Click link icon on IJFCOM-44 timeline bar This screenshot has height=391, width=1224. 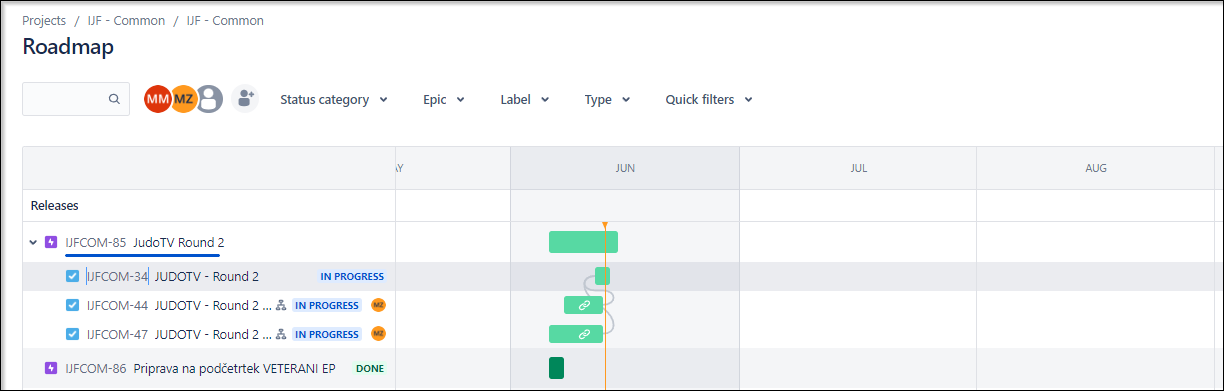pos(584,305)
